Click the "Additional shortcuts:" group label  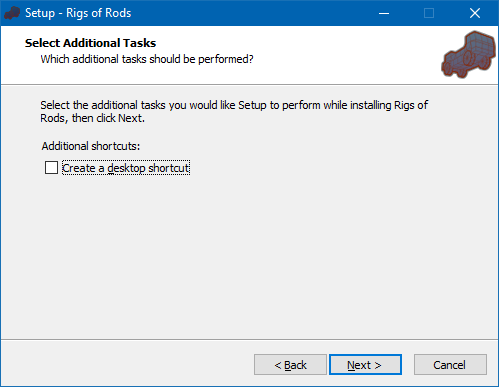pos(91,146)
